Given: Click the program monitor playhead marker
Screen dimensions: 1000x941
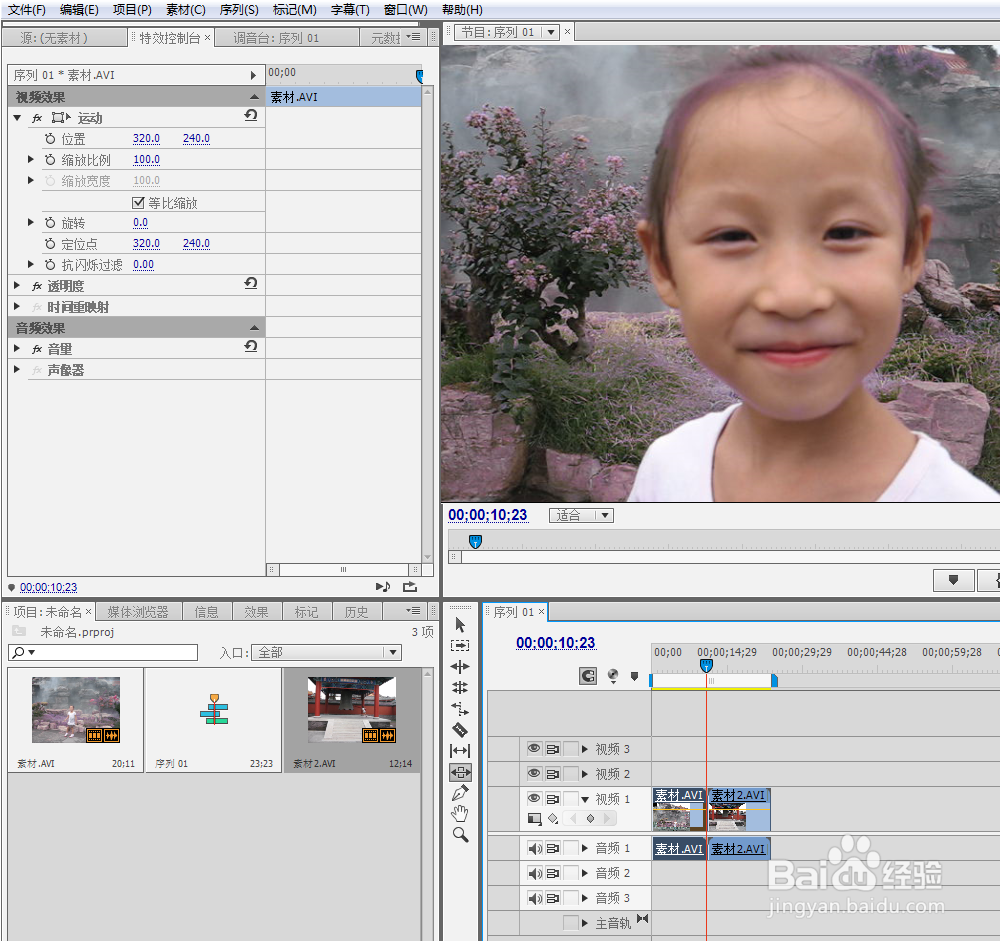Looking at the screenshot, I should point(475,542).
